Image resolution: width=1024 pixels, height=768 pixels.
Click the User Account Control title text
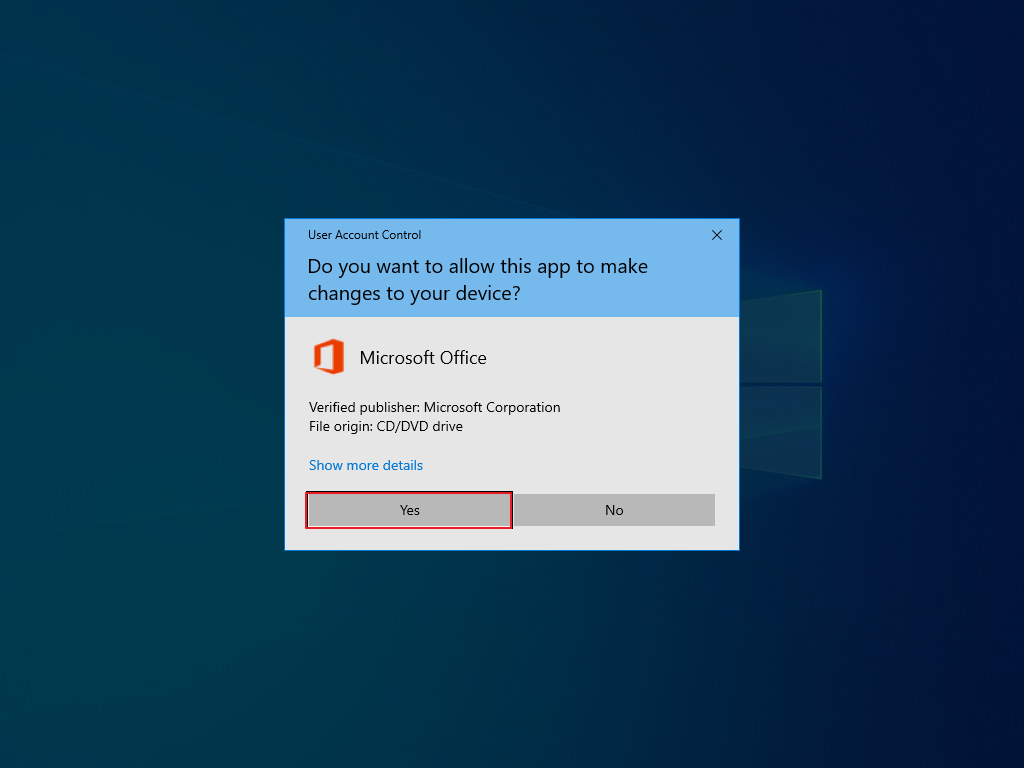pyautogui.click(x=364, y=235)
